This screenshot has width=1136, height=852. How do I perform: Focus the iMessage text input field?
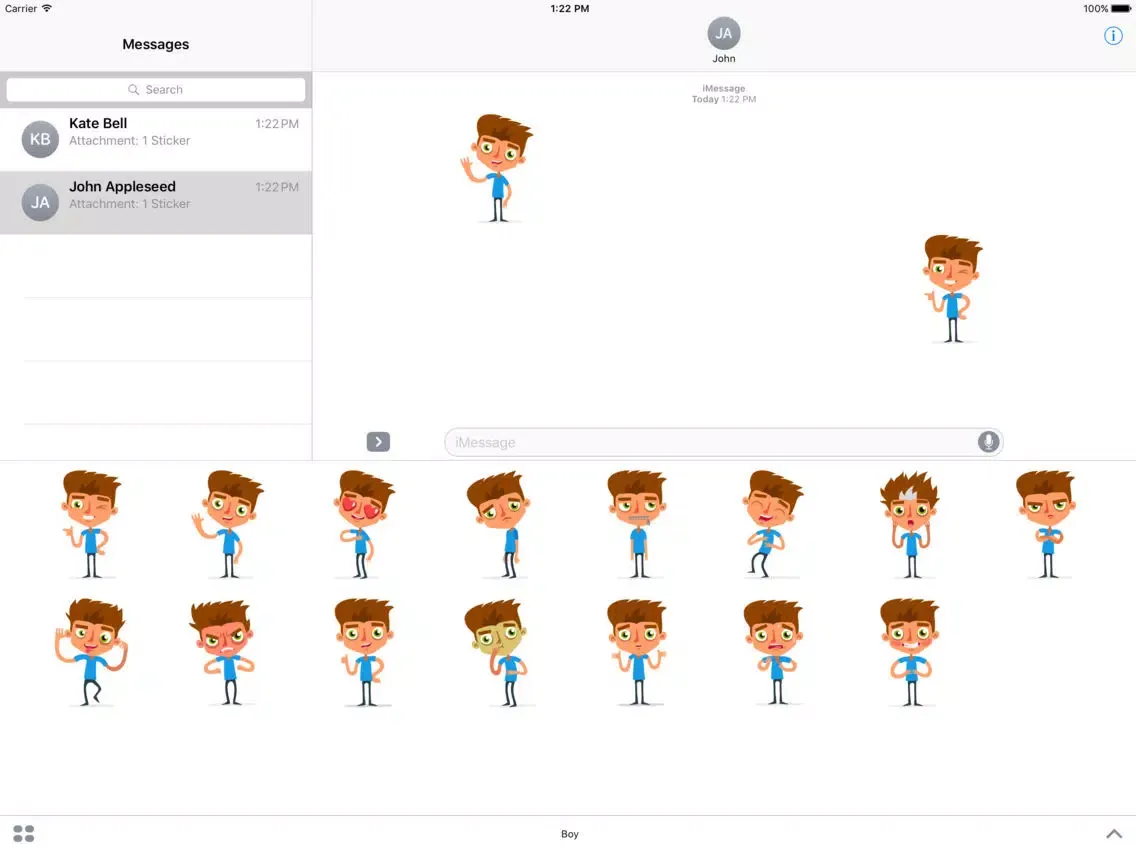(723, 442)
